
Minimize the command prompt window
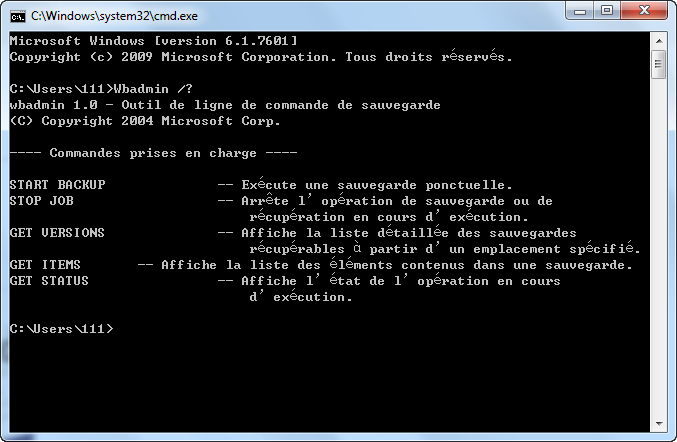pos(580,11)
